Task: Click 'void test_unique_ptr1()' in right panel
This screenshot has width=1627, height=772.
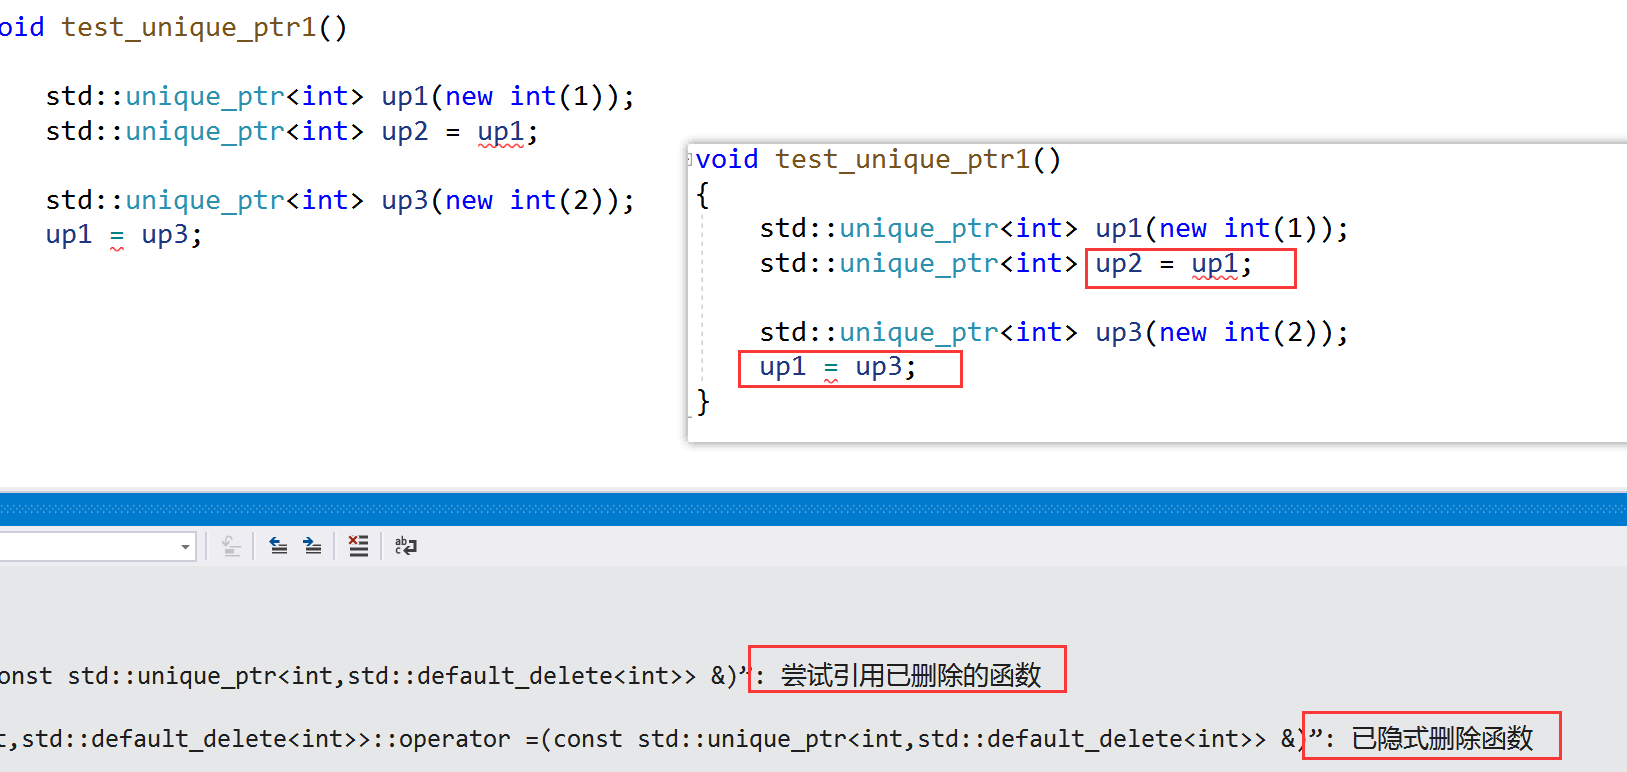Action: 878,160
